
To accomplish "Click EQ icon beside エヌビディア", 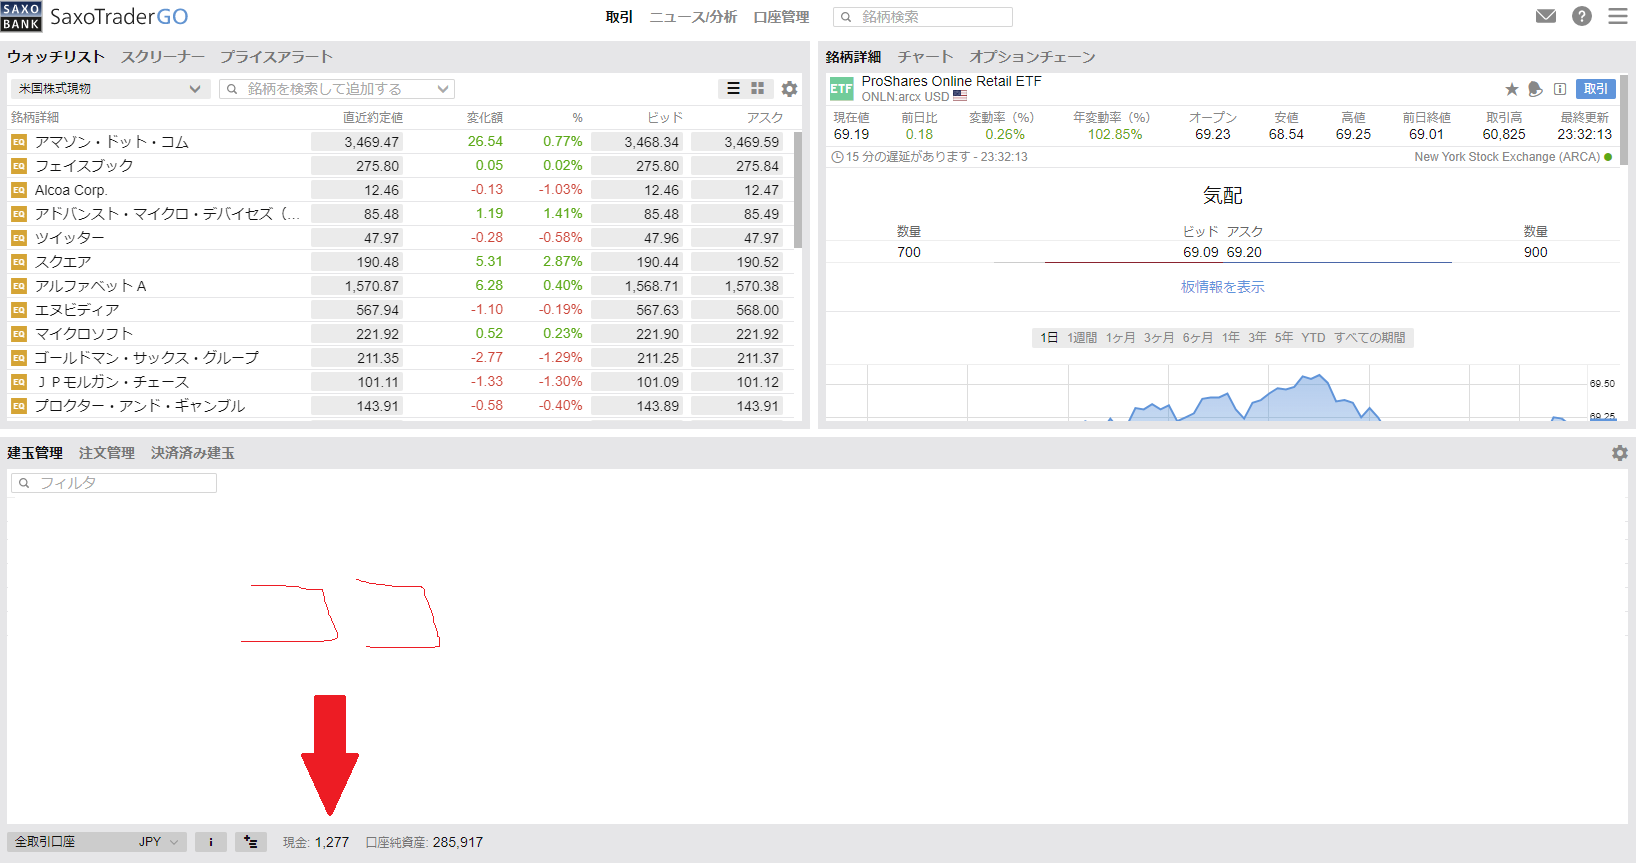I will click(x=19, y=310).
